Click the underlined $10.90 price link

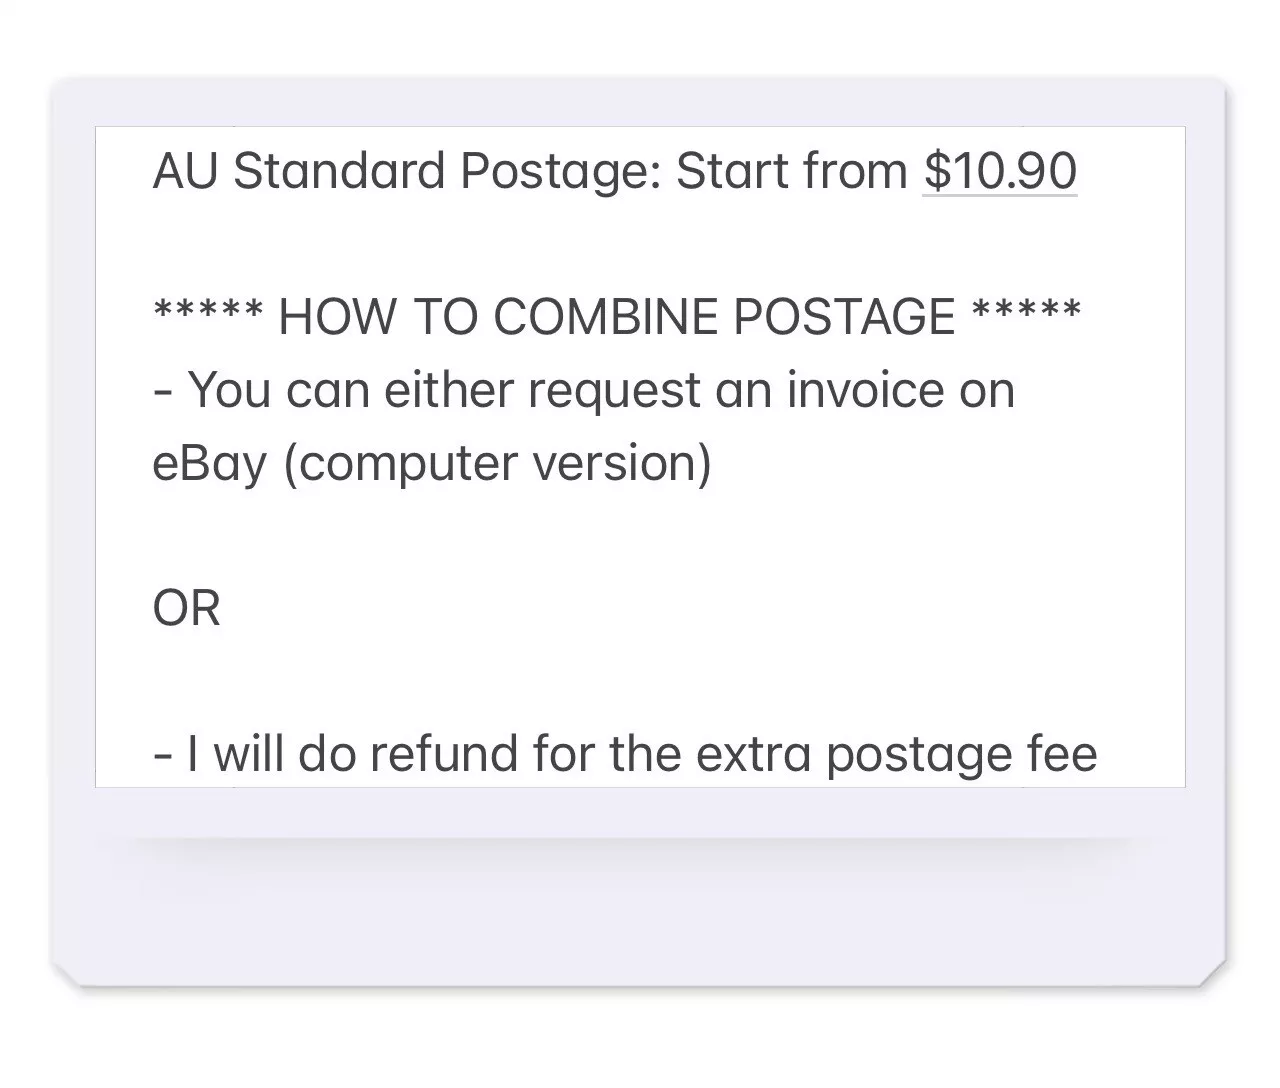pyautogui.click(x=1000, y=171)
